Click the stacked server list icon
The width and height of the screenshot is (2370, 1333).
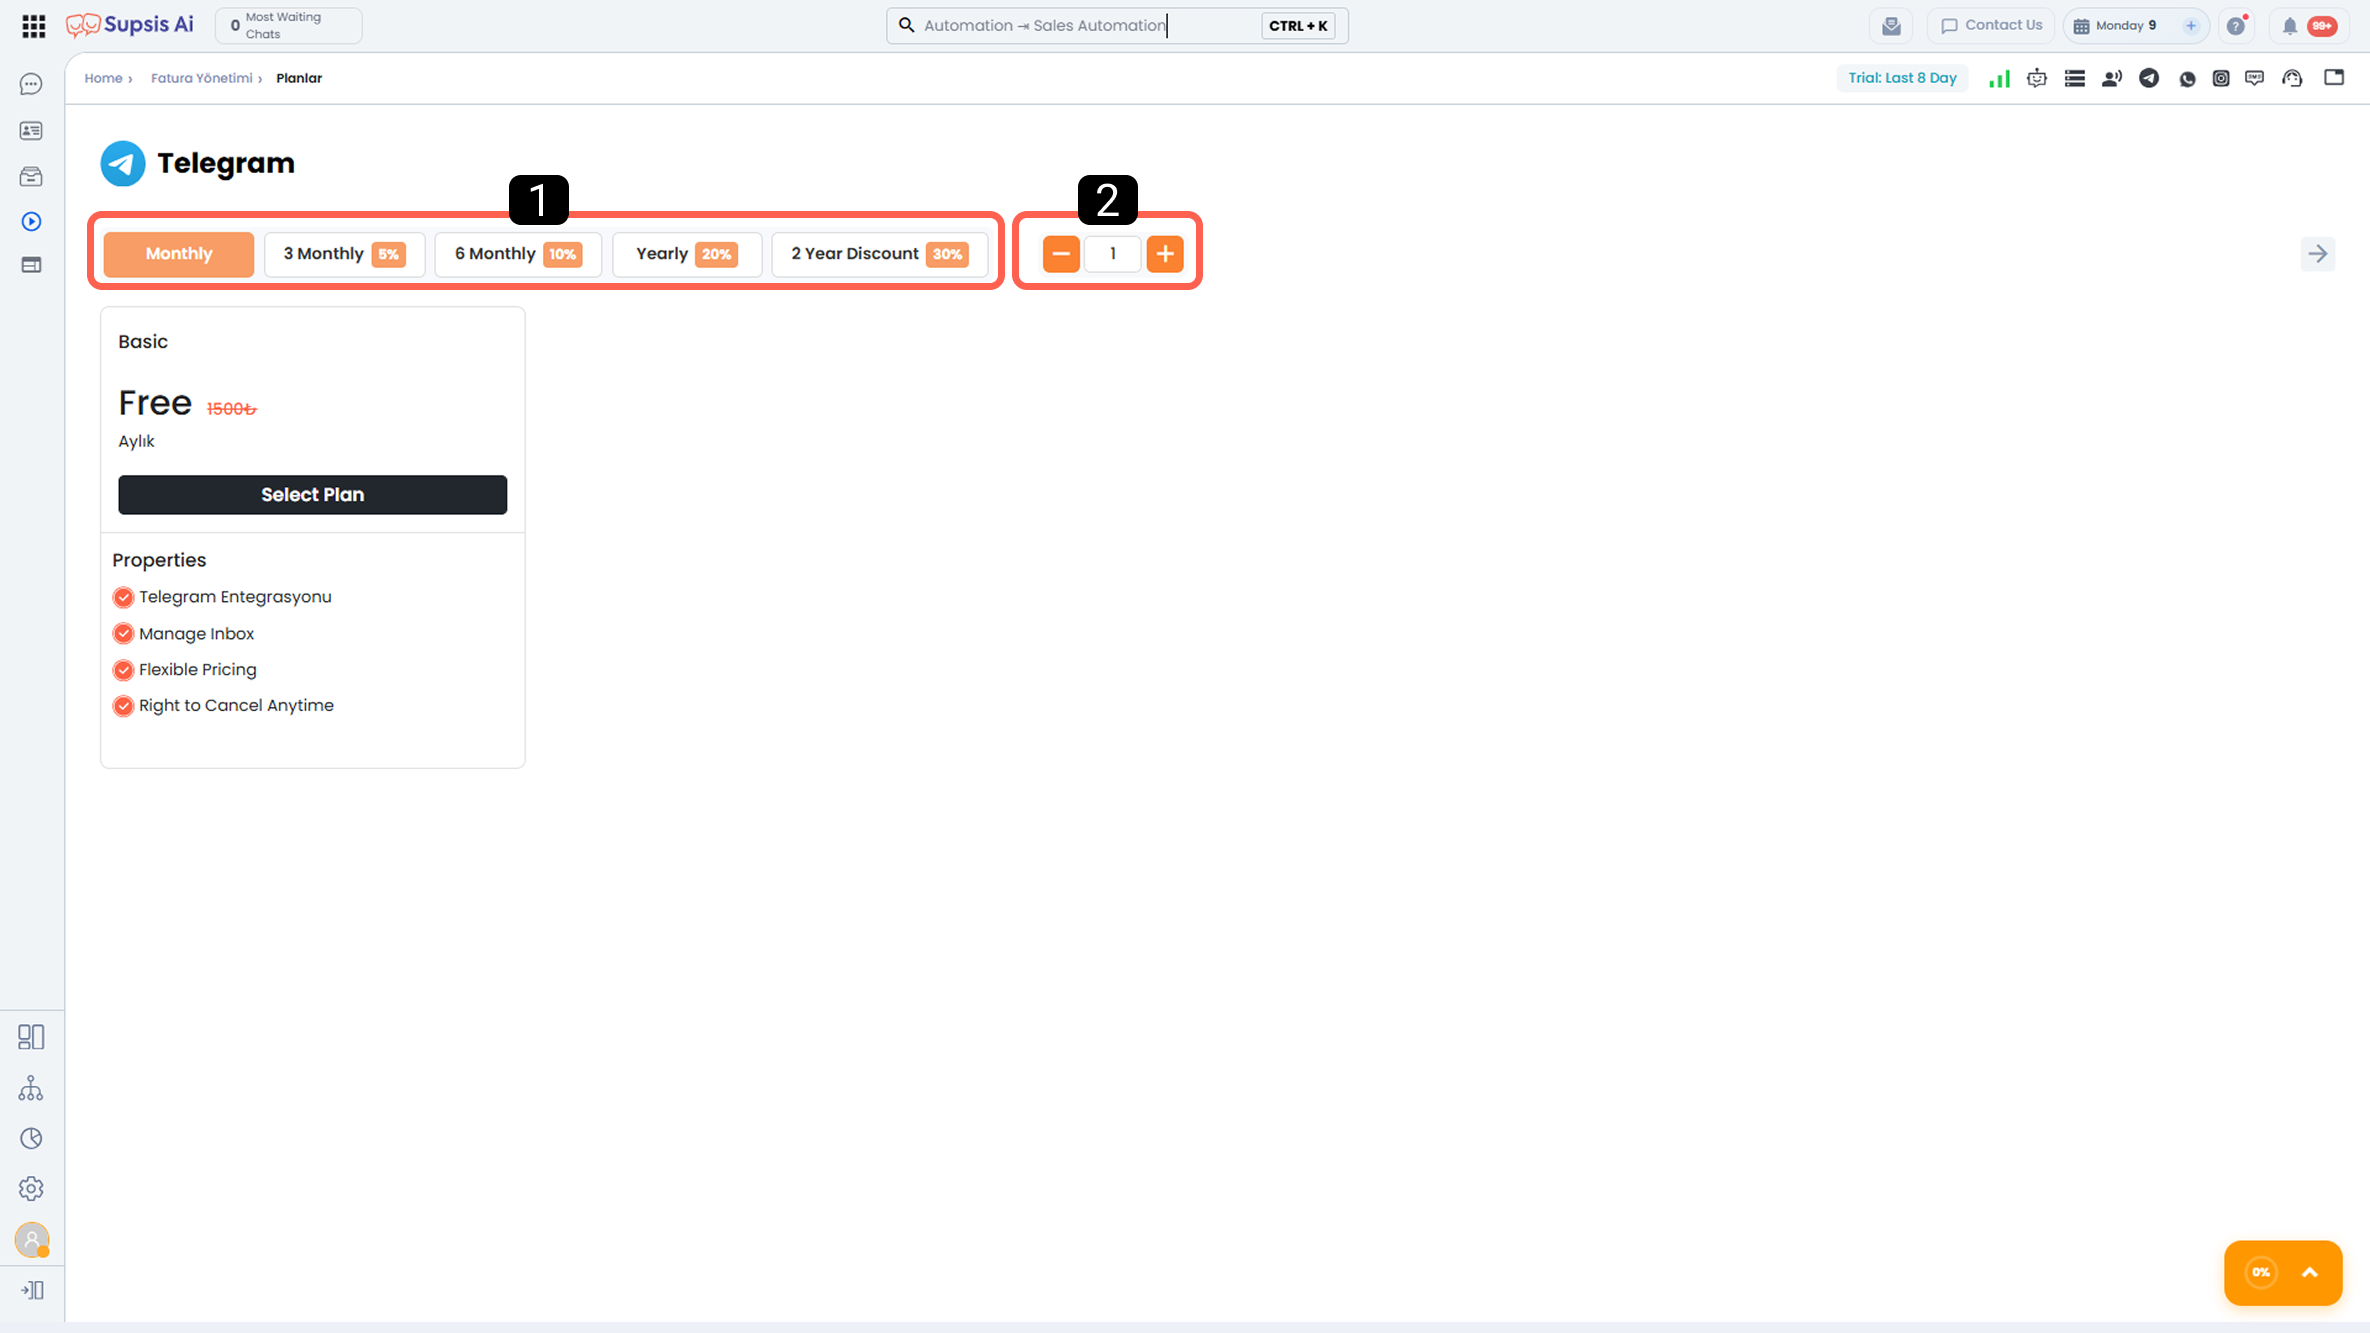coord(2075,78)
